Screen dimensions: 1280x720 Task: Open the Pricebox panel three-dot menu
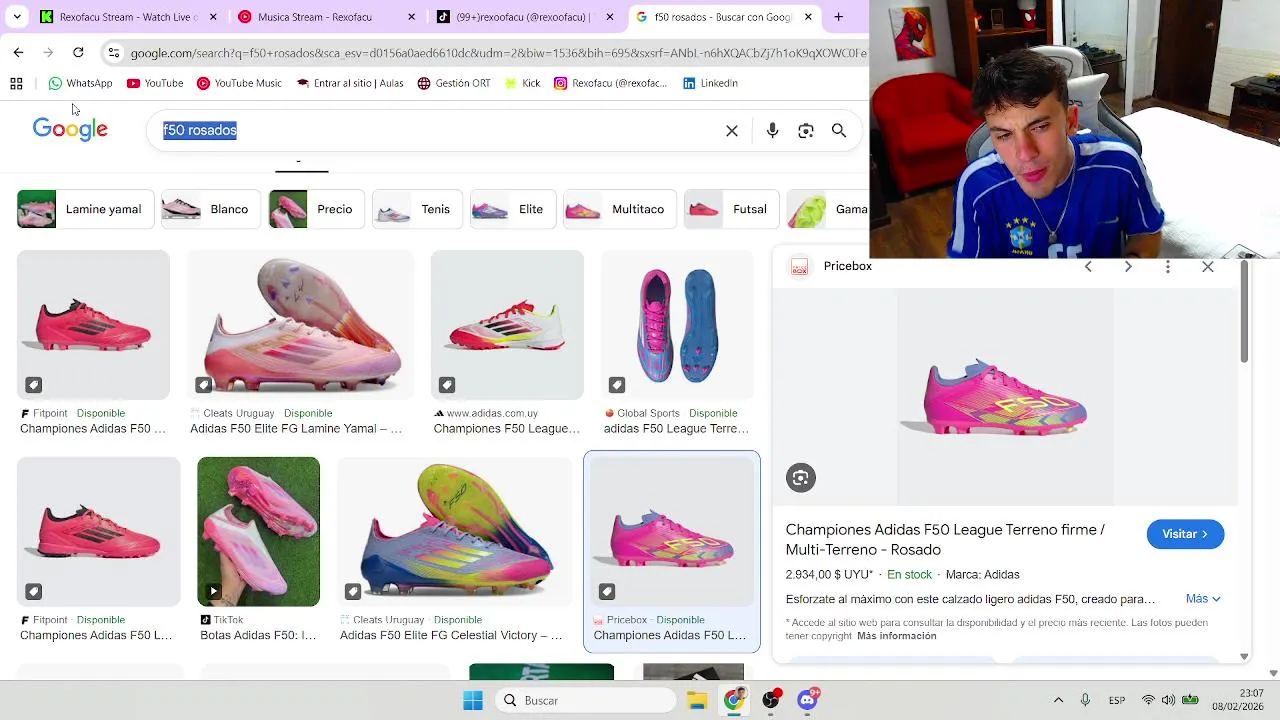point(1168,267)
